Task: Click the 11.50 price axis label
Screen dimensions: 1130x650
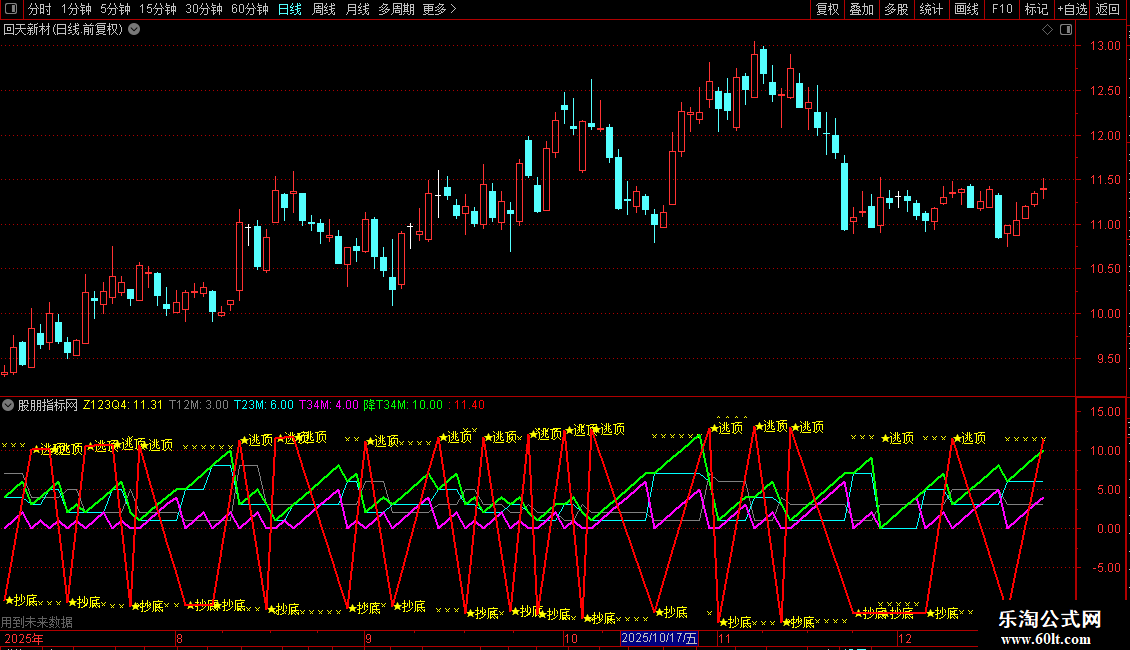Action: point(1105,180)
